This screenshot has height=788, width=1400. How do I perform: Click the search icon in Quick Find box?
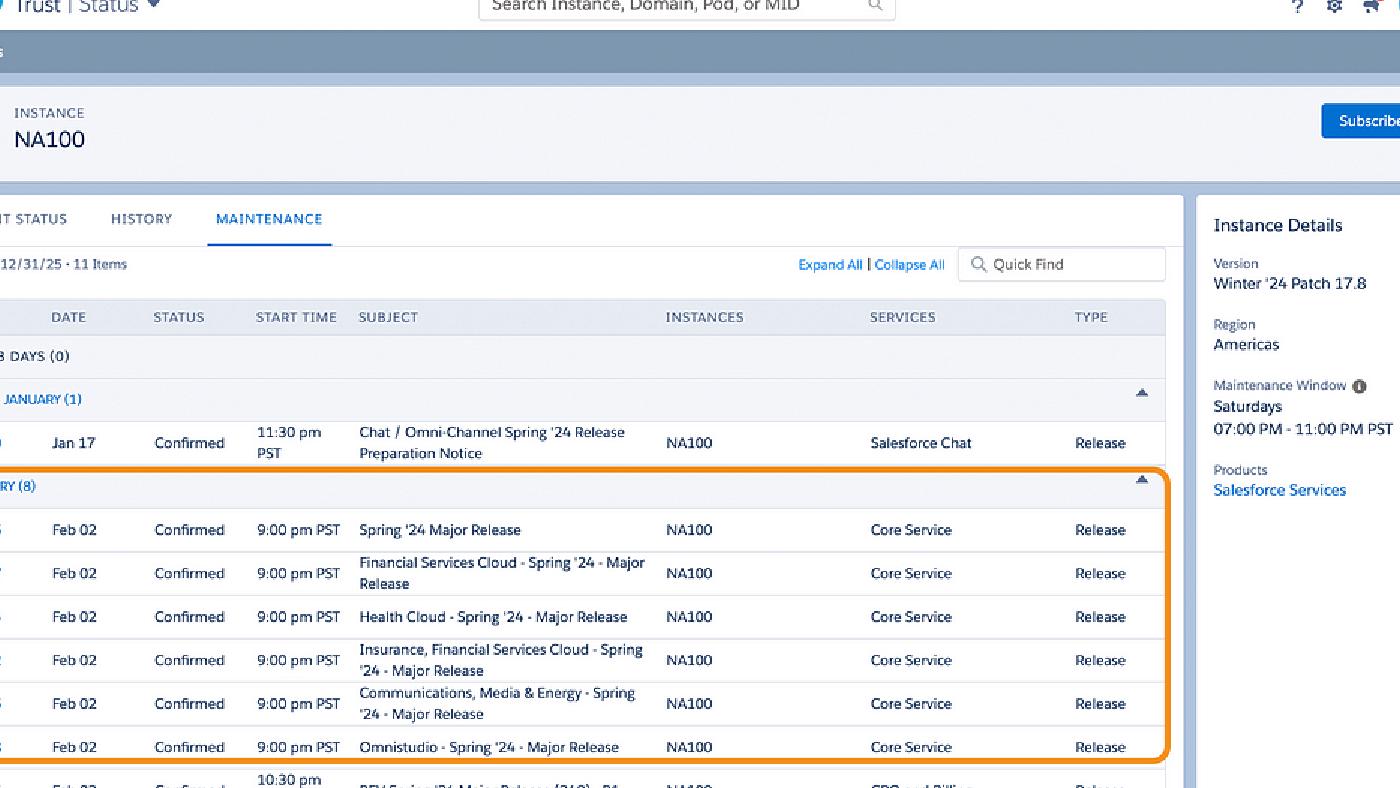coord(978,264)
